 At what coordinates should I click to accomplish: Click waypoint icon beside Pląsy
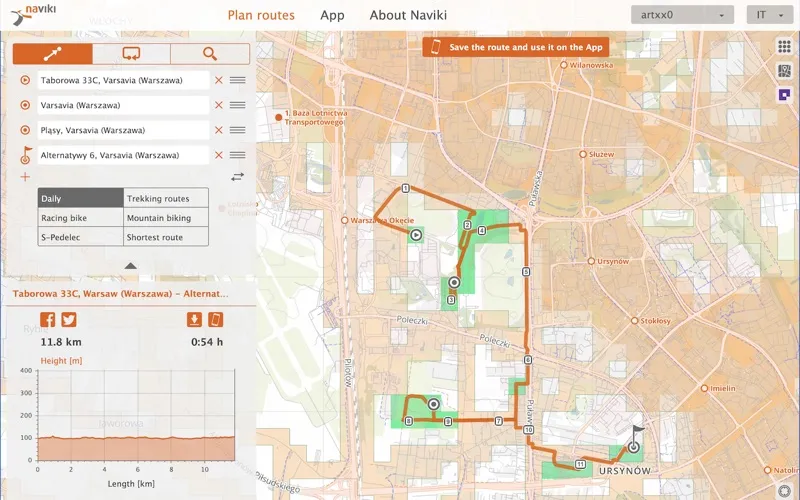coord(24,130)
